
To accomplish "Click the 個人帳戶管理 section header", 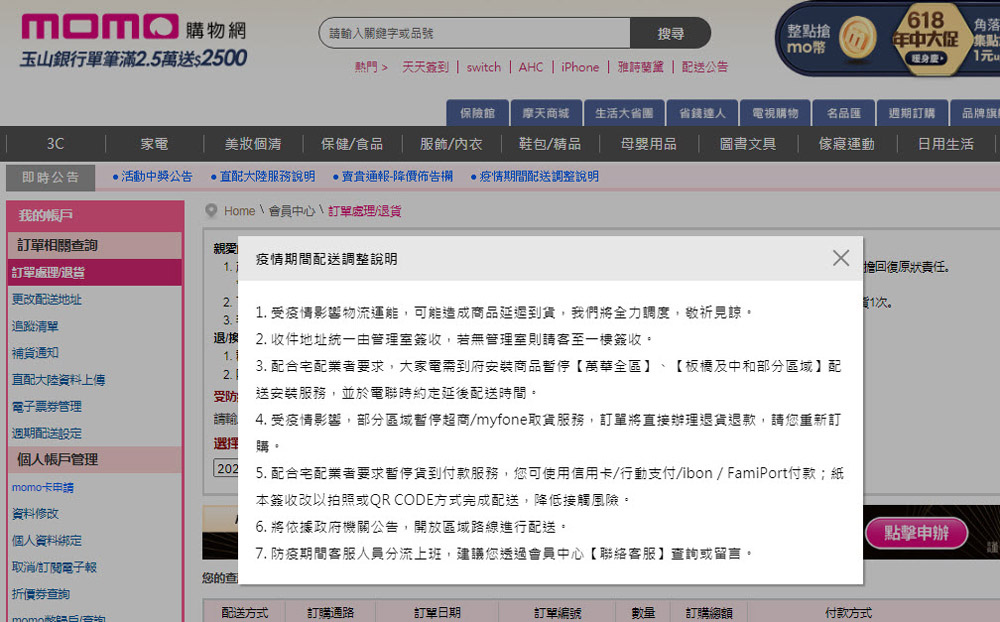I will click(94, 459).
